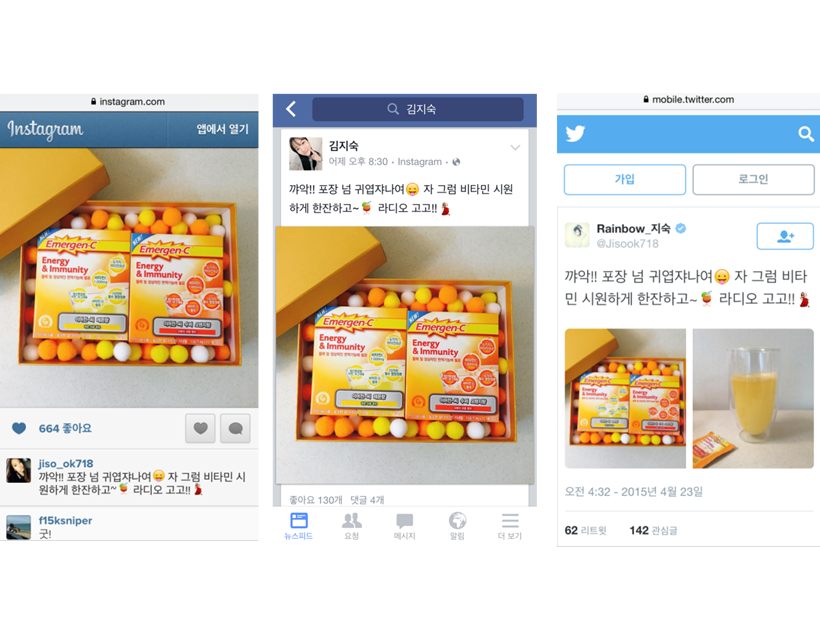This screenshot has width=820, height=640.
Task: Click the 로그인 login button
Action: click(x=753, y=179)
